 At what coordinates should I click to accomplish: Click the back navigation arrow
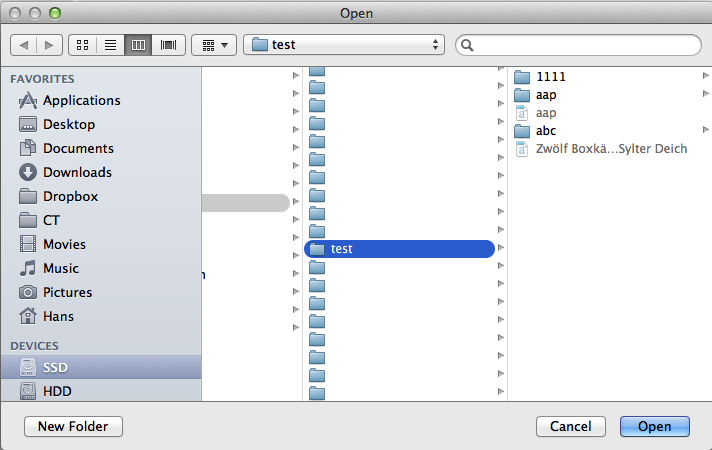(x=24, y=45)
